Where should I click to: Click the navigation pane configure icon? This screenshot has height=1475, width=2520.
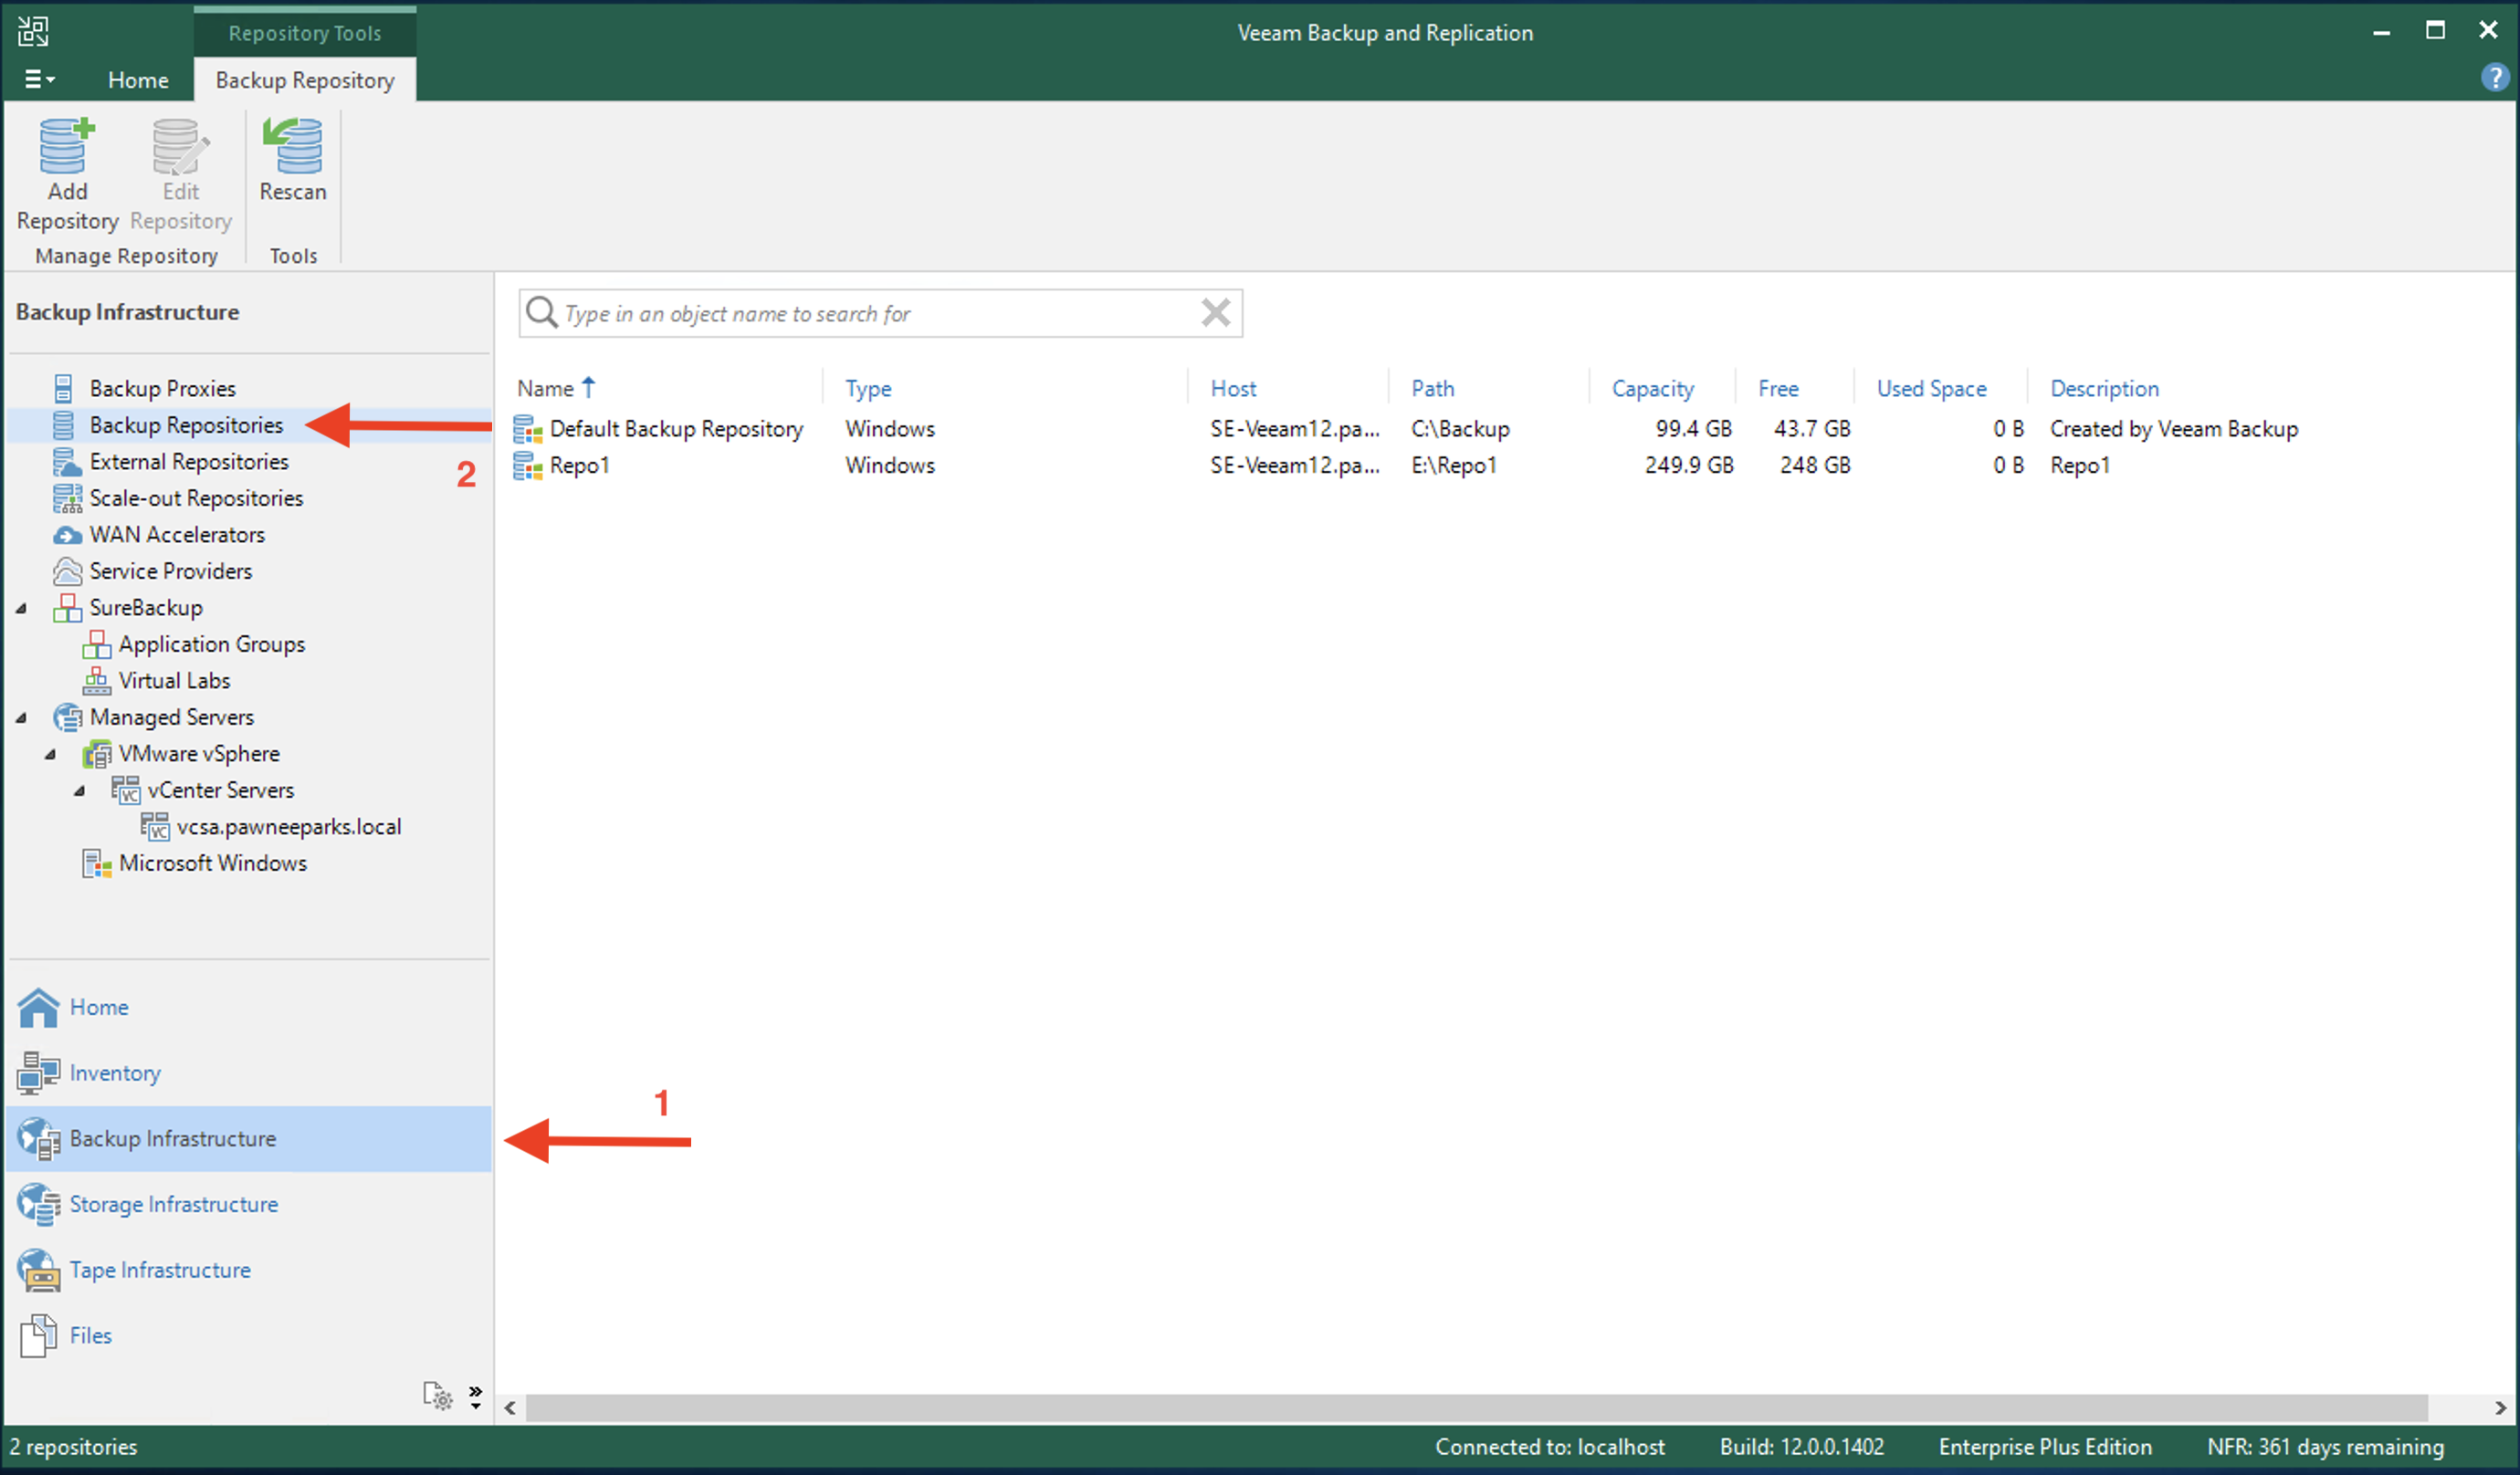coord(437,1395)
